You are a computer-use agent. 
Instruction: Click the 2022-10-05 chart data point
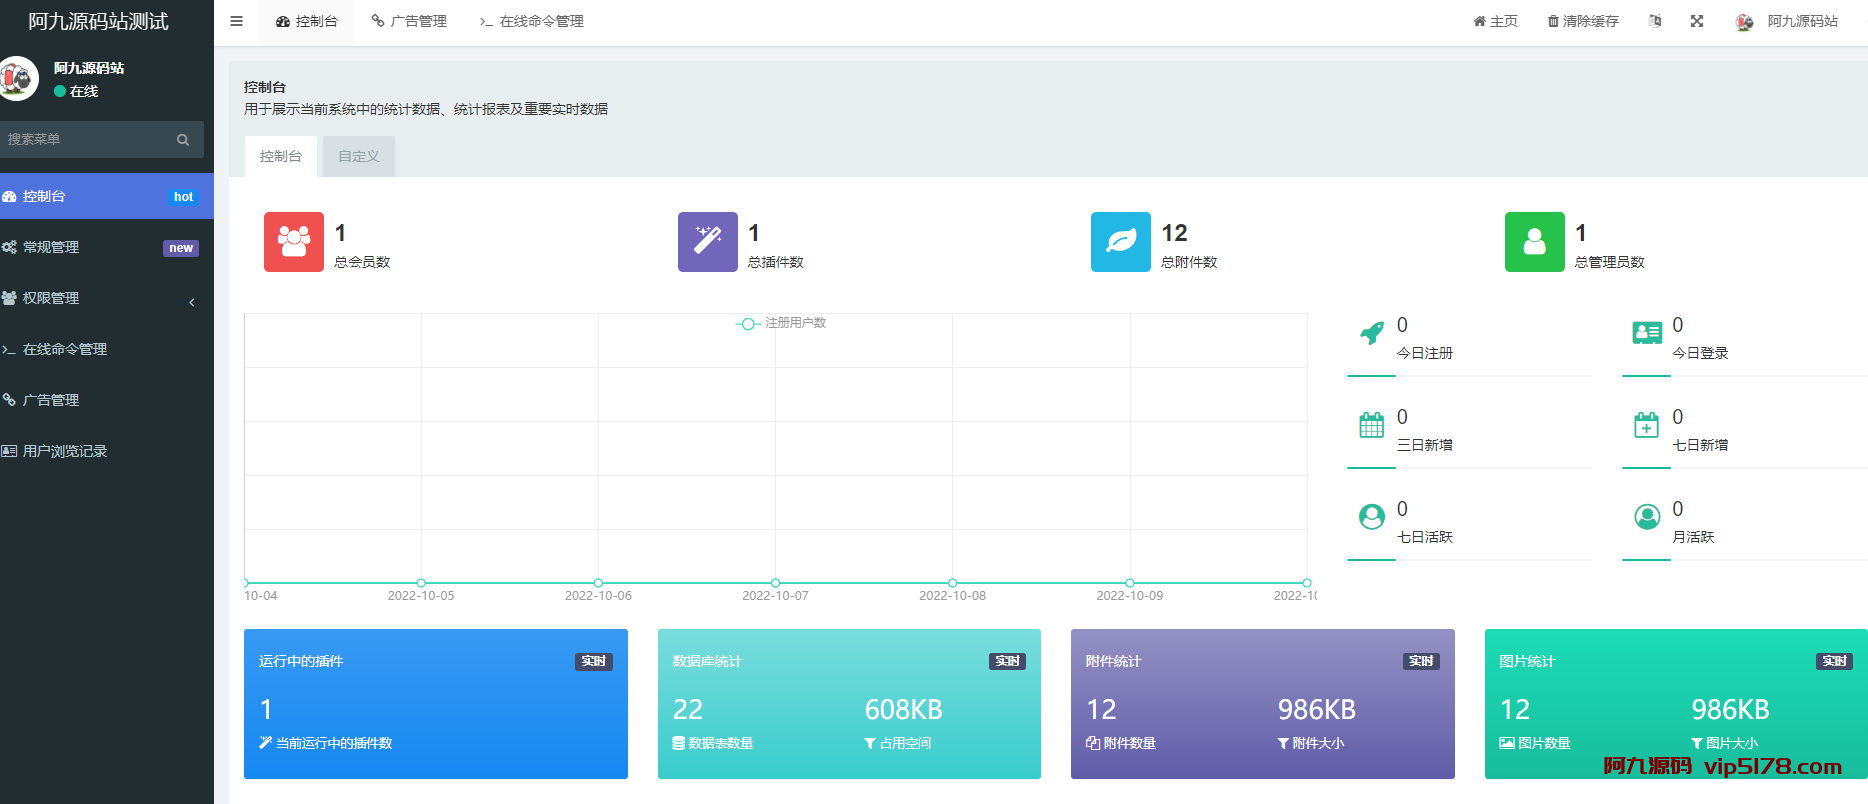[421, 583]
